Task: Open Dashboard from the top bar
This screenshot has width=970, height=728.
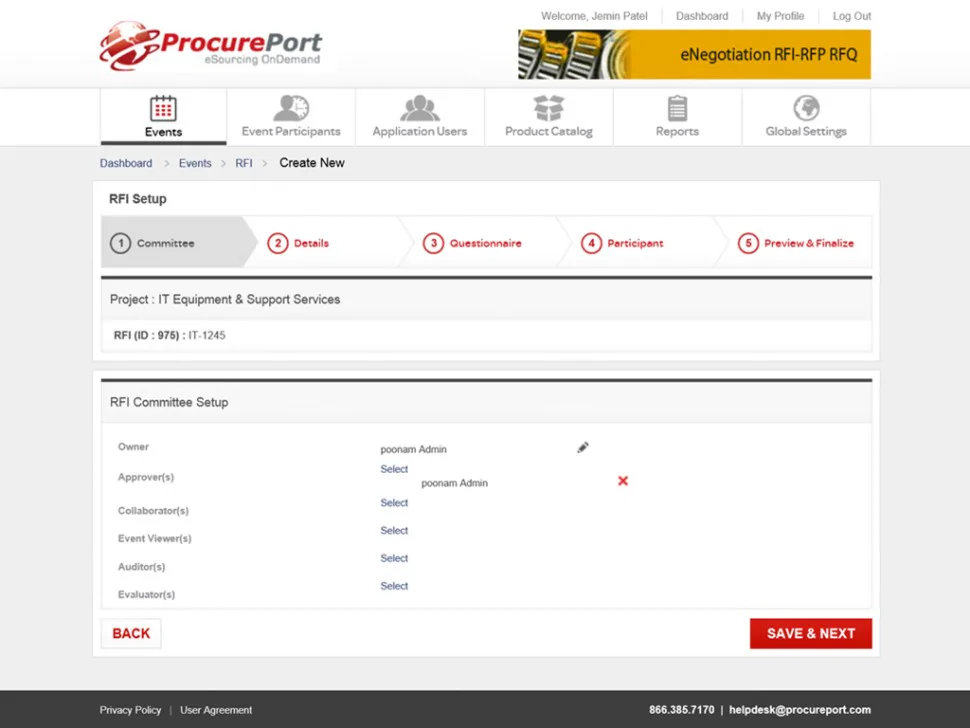Action: (701, 16)
